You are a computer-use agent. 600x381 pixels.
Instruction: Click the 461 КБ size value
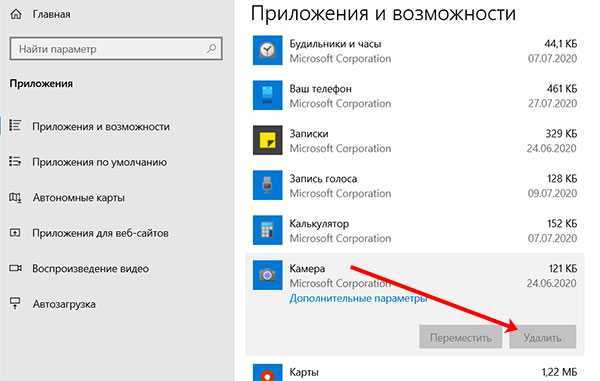(x=562, y=89)
